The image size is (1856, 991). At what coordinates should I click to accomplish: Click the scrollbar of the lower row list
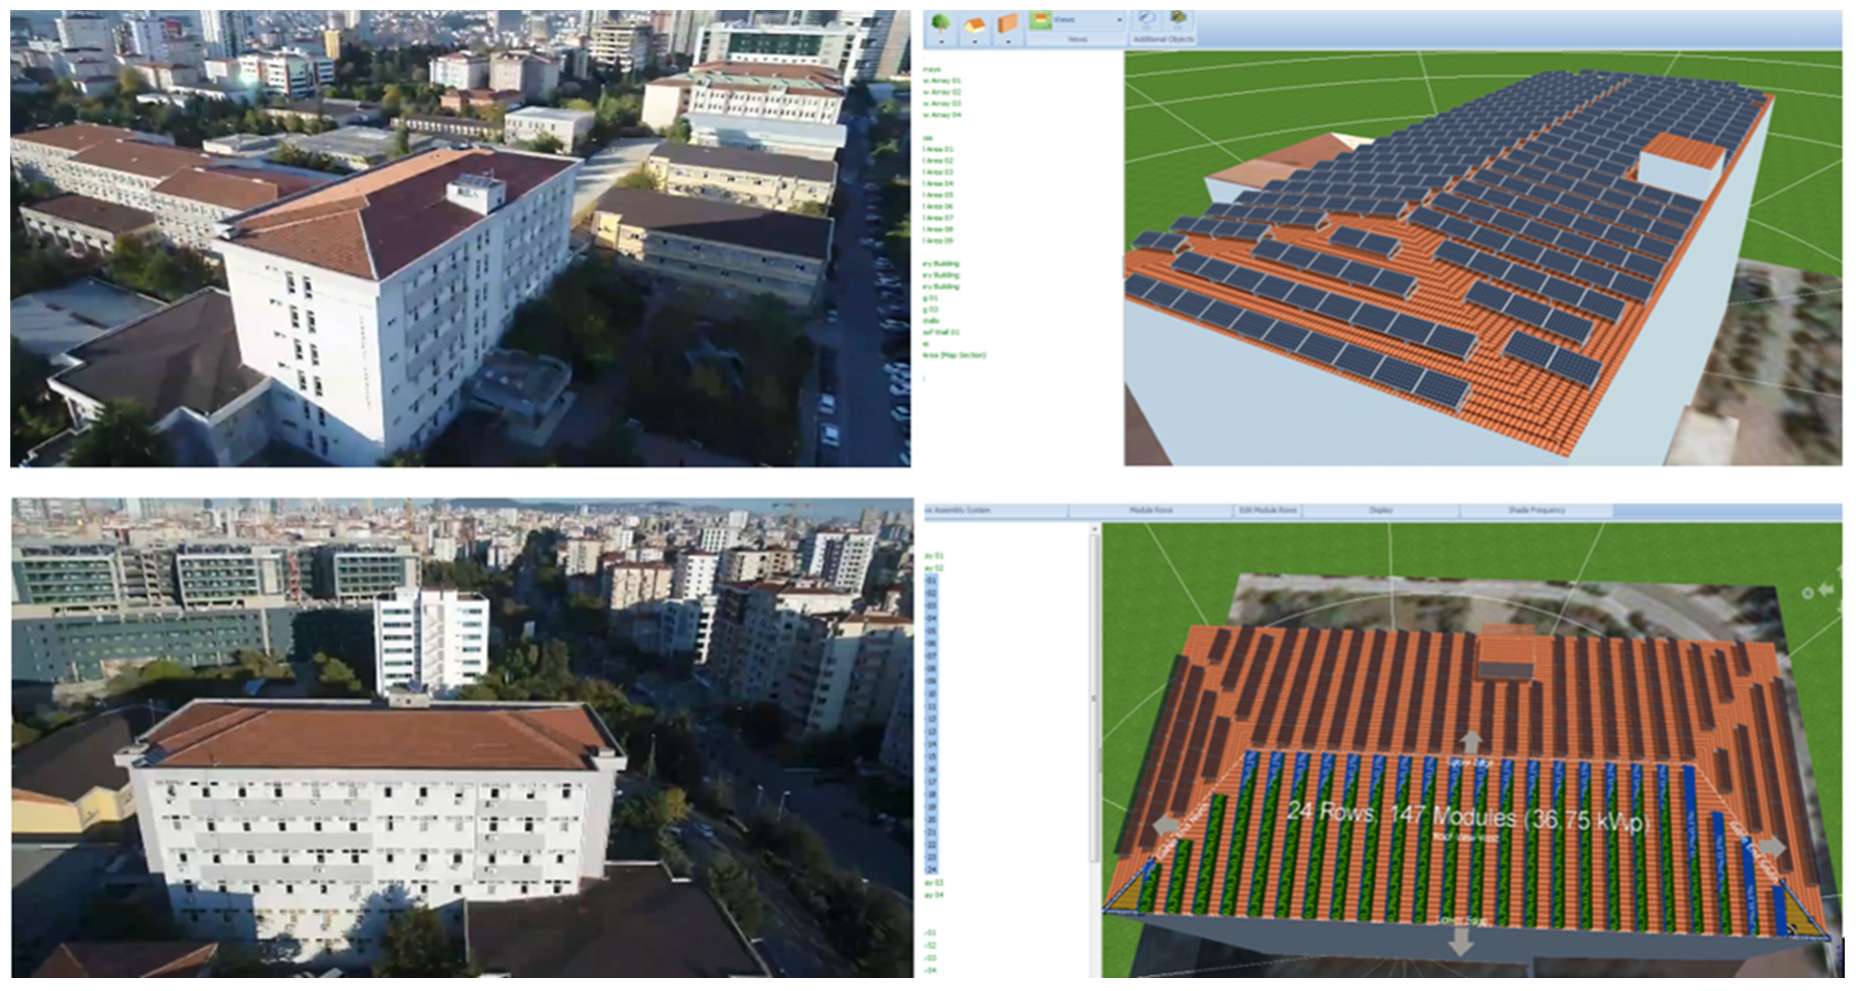coord(1094,700)
